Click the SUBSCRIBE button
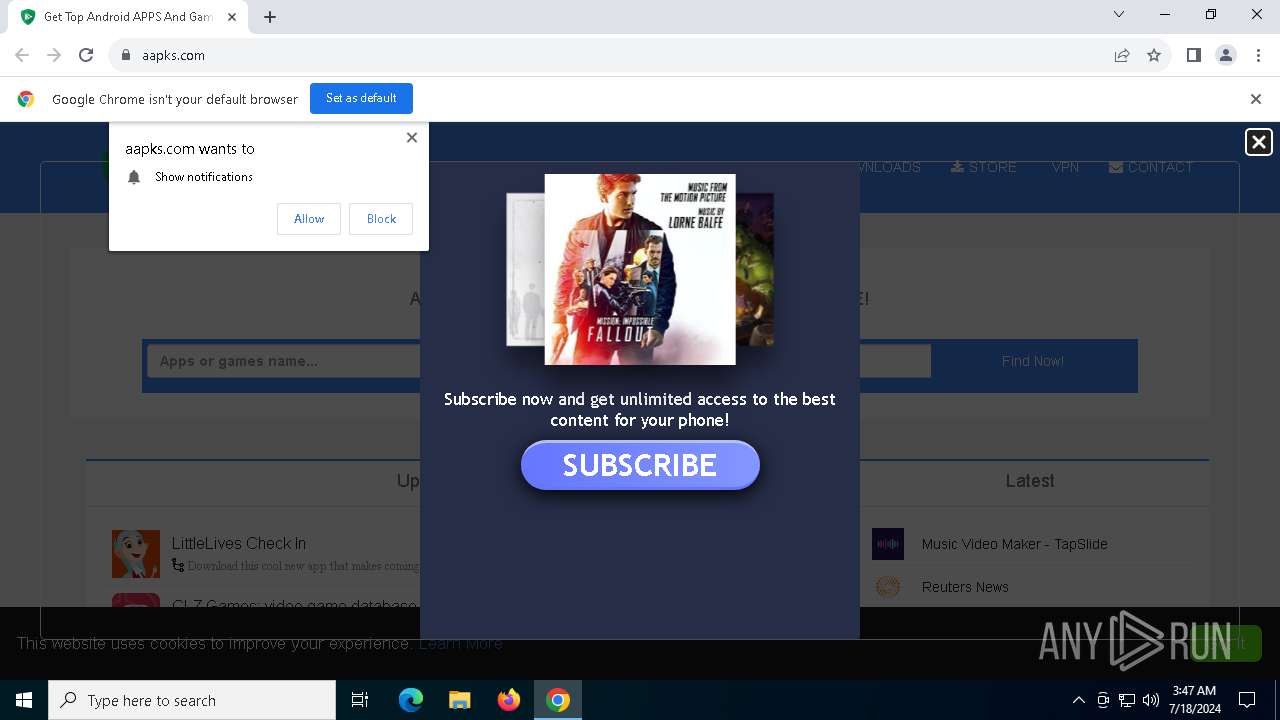The height and width of the screenshot is (720, 1280). tap(640, 465)
